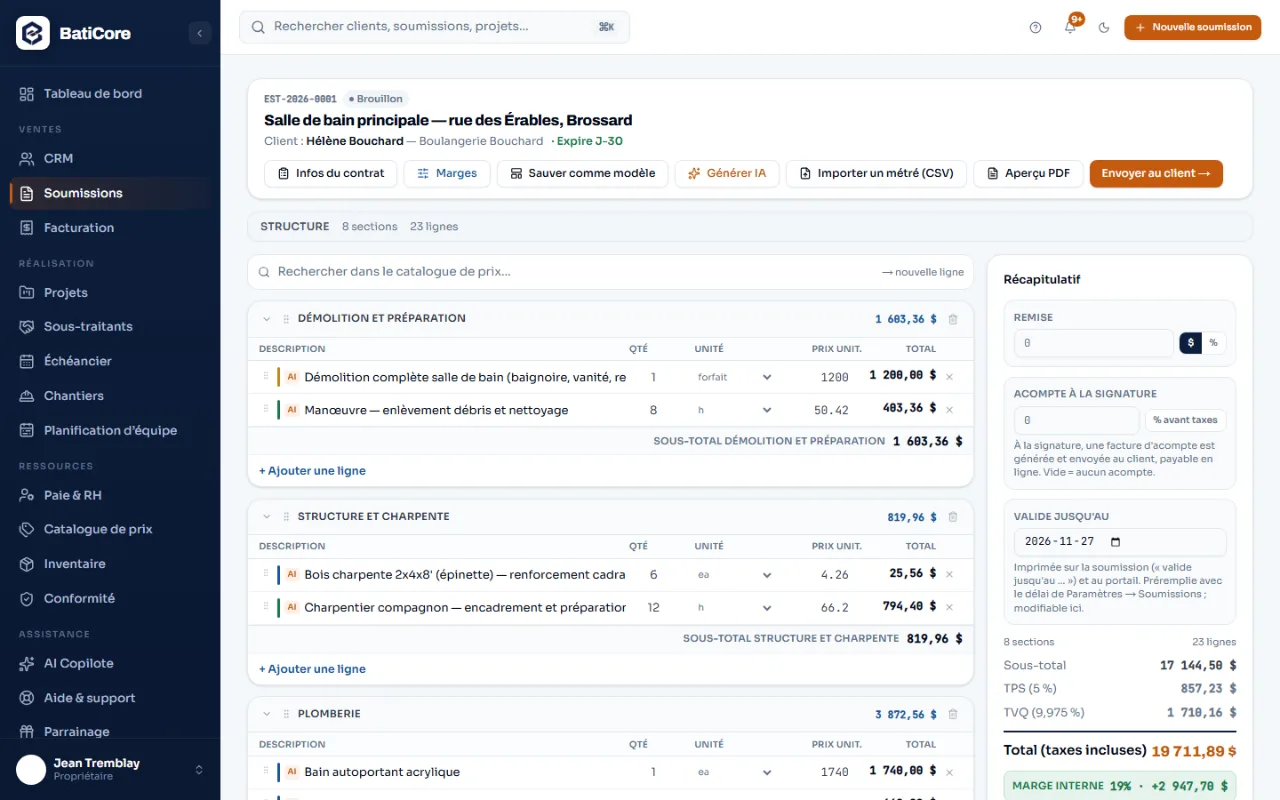This screenshot has width=1280, height=800.
Task: Open unit dropdown for Manœuvre line
Action: pyautogui.click(x=735, y=410)
